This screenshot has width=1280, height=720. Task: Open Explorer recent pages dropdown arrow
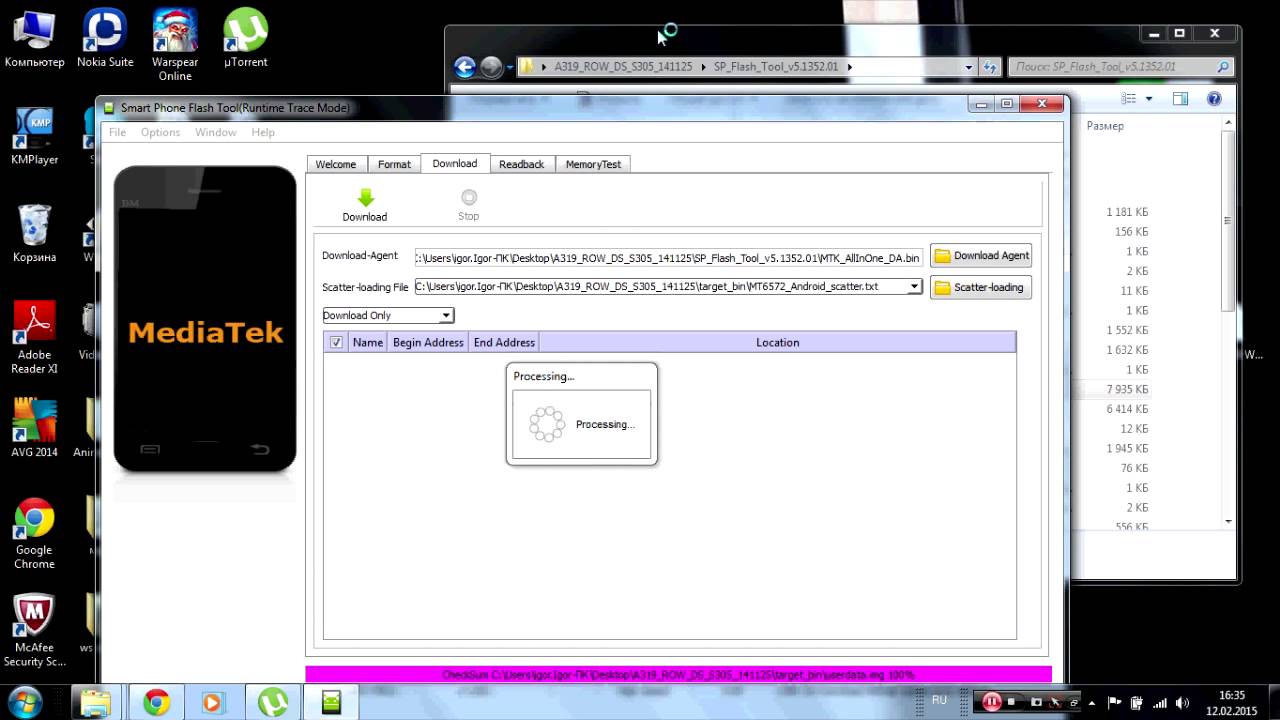pyautogui.click(x=509, y=67)
